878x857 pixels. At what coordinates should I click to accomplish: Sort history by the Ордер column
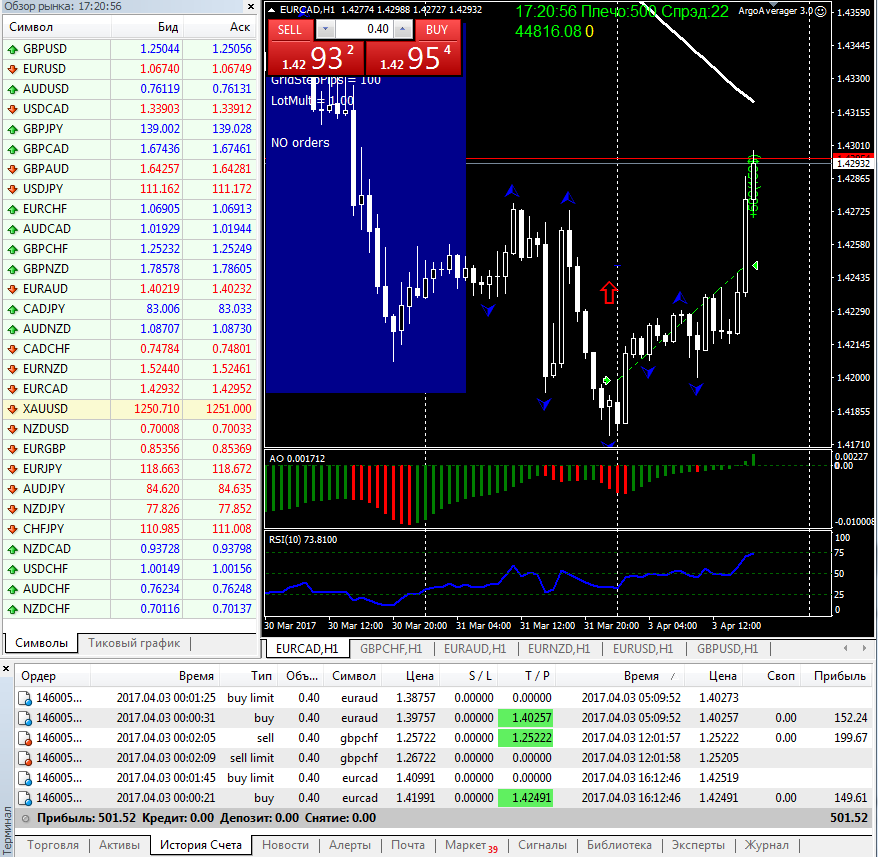click(53, 676)
